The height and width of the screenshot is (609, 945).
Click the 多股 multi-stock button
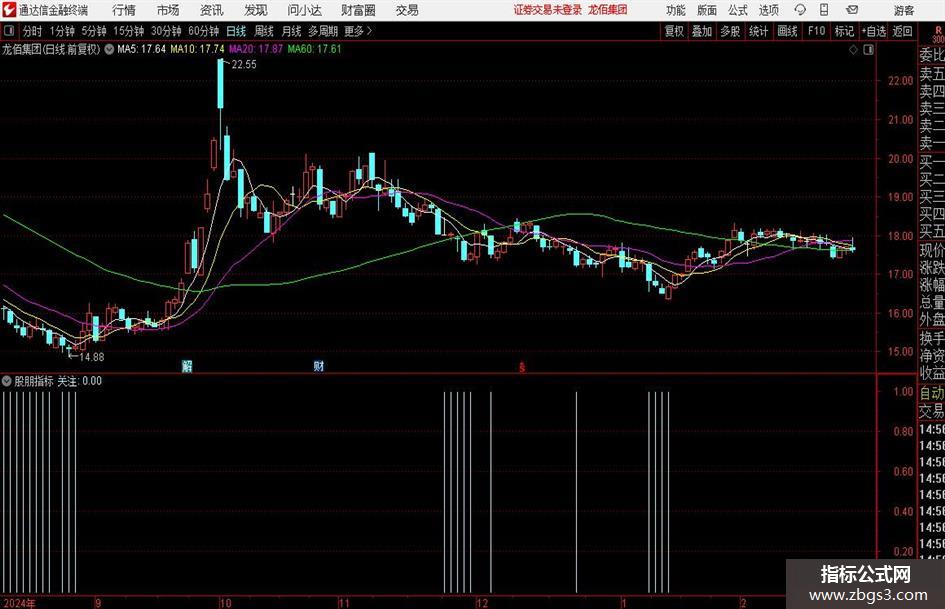(730, 31)
